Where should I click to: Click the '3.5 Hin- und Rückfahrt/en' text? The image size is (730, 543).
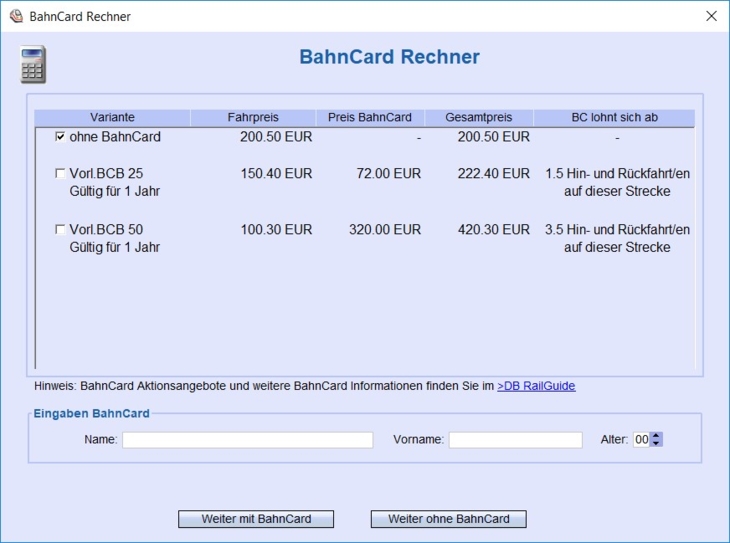point(617,230)
